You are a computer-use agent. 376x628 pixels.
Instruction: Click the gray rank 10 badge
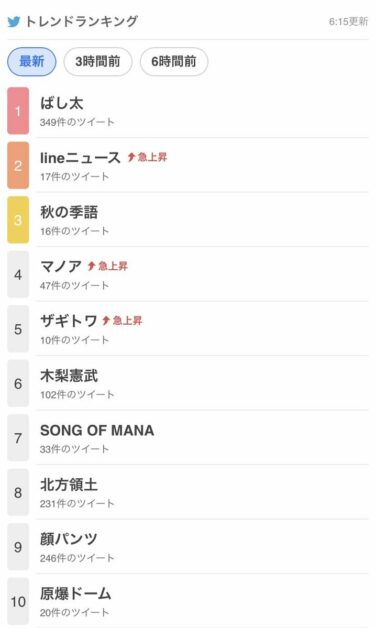point(18,601)
